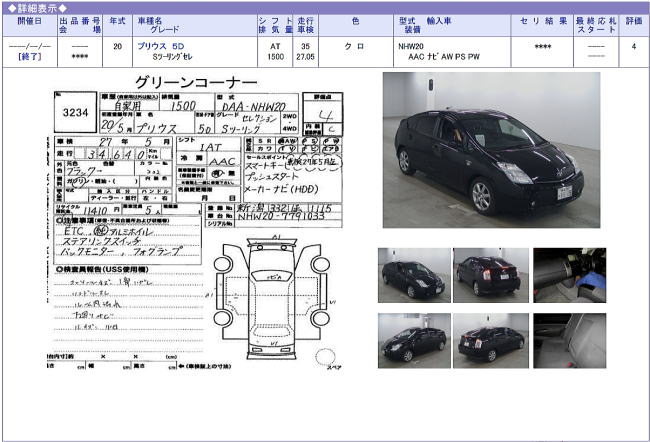The width and height of the screenshot is (650, 442).
Task: Click the 詳細表示 section title
Action: coord(37,8)
